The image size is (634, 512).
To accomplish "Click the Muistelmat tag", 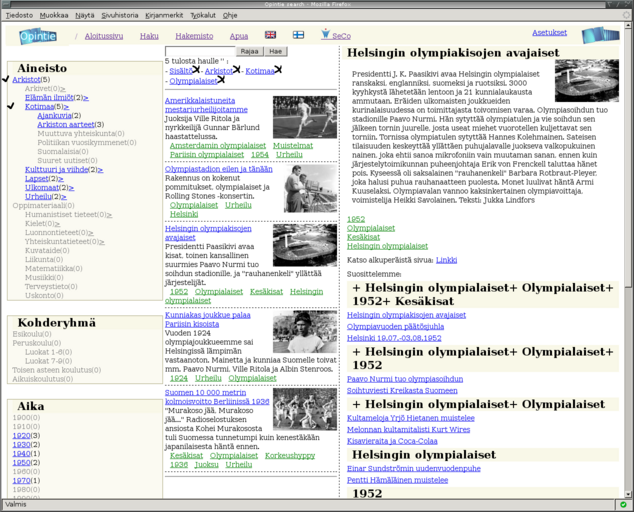I will point(293,146).
